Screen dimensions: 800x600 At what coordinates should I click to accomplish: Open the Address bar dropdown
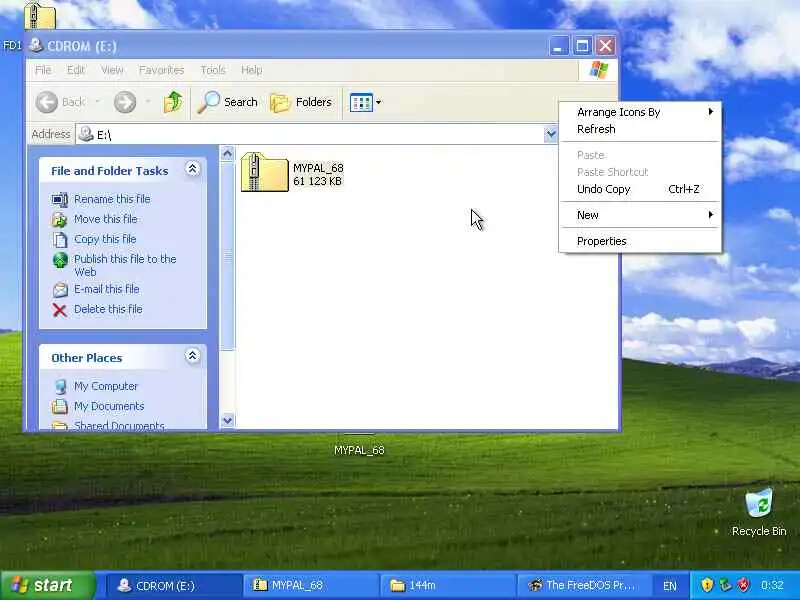[x=551, y=134]
